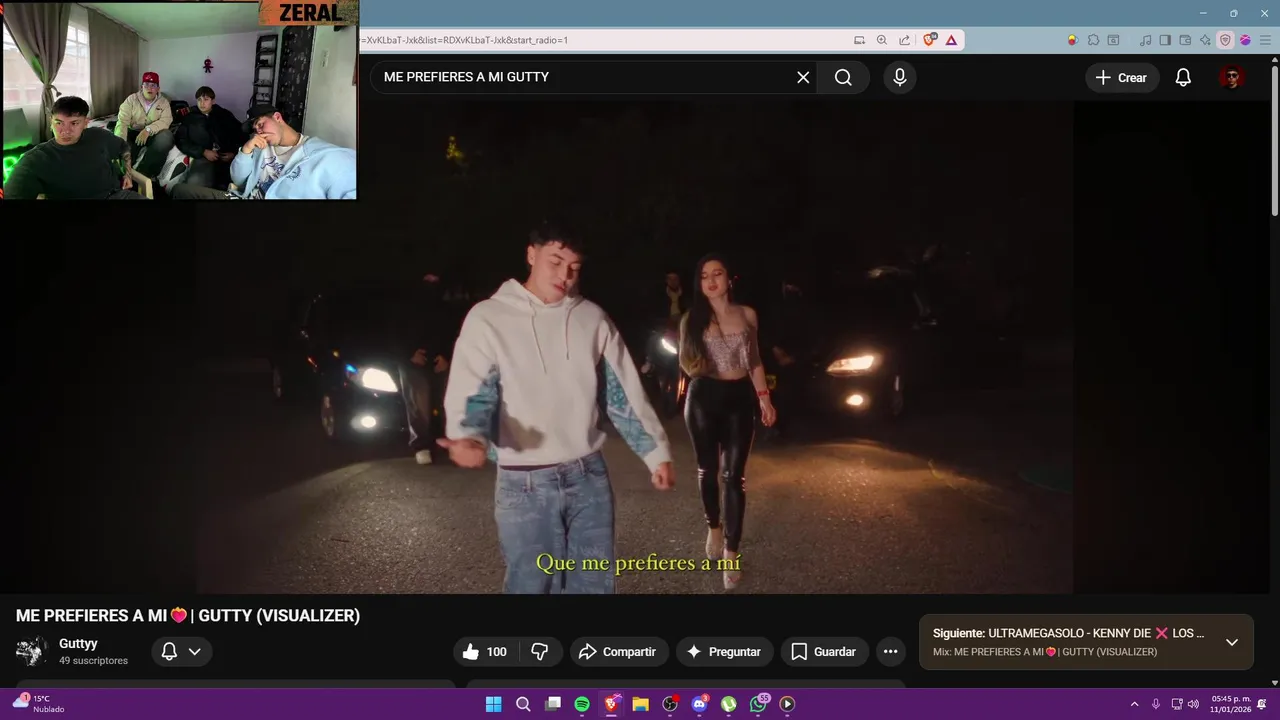The width and height of the screenshot is (1280, 720).
Task: Clear the YouTube search box
Action: [x=803, y=77]
